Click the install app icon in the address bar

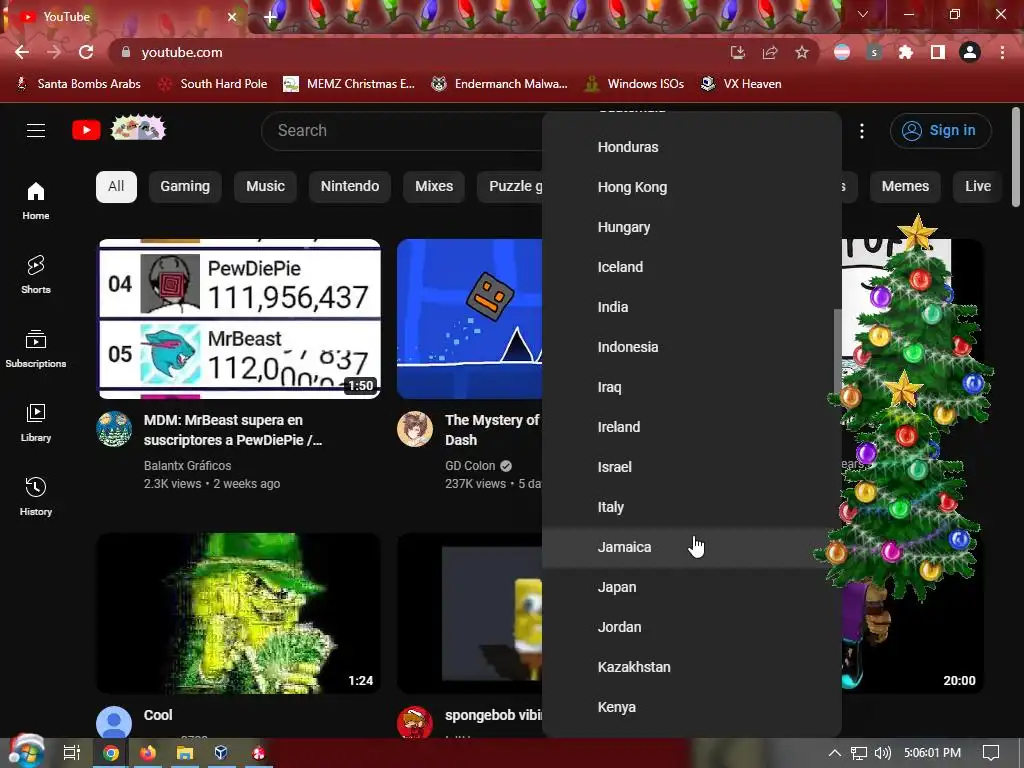738,52
